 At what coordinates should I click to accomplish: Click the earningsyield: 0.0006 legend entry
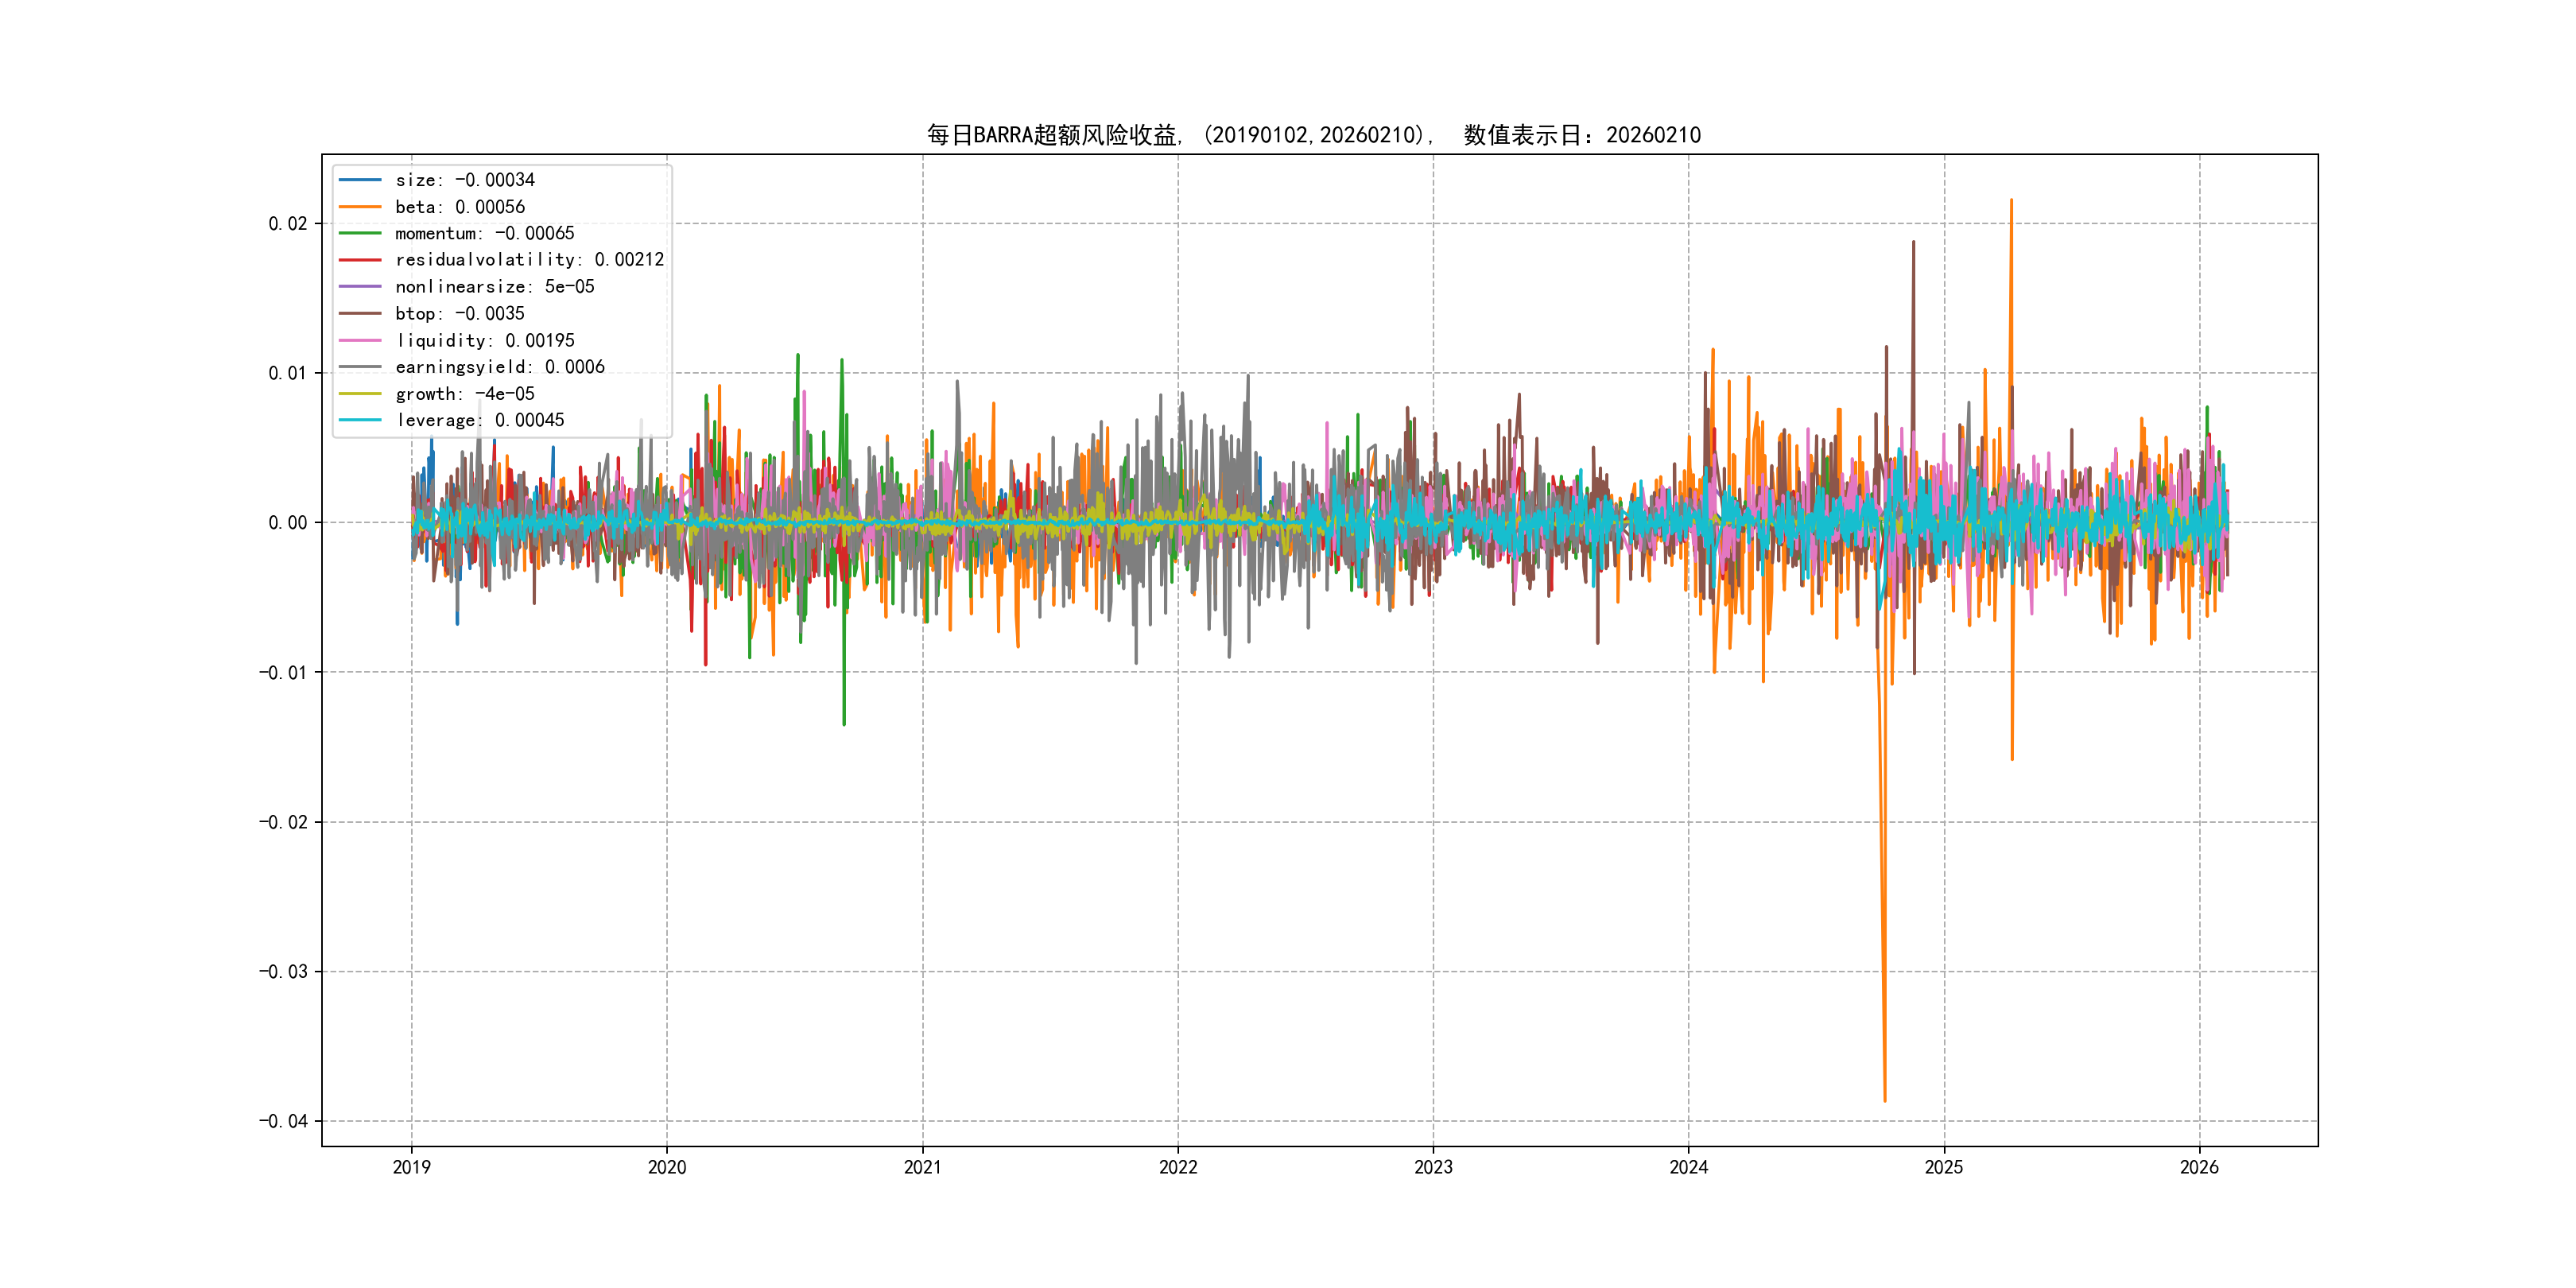[x=499, y=367]
